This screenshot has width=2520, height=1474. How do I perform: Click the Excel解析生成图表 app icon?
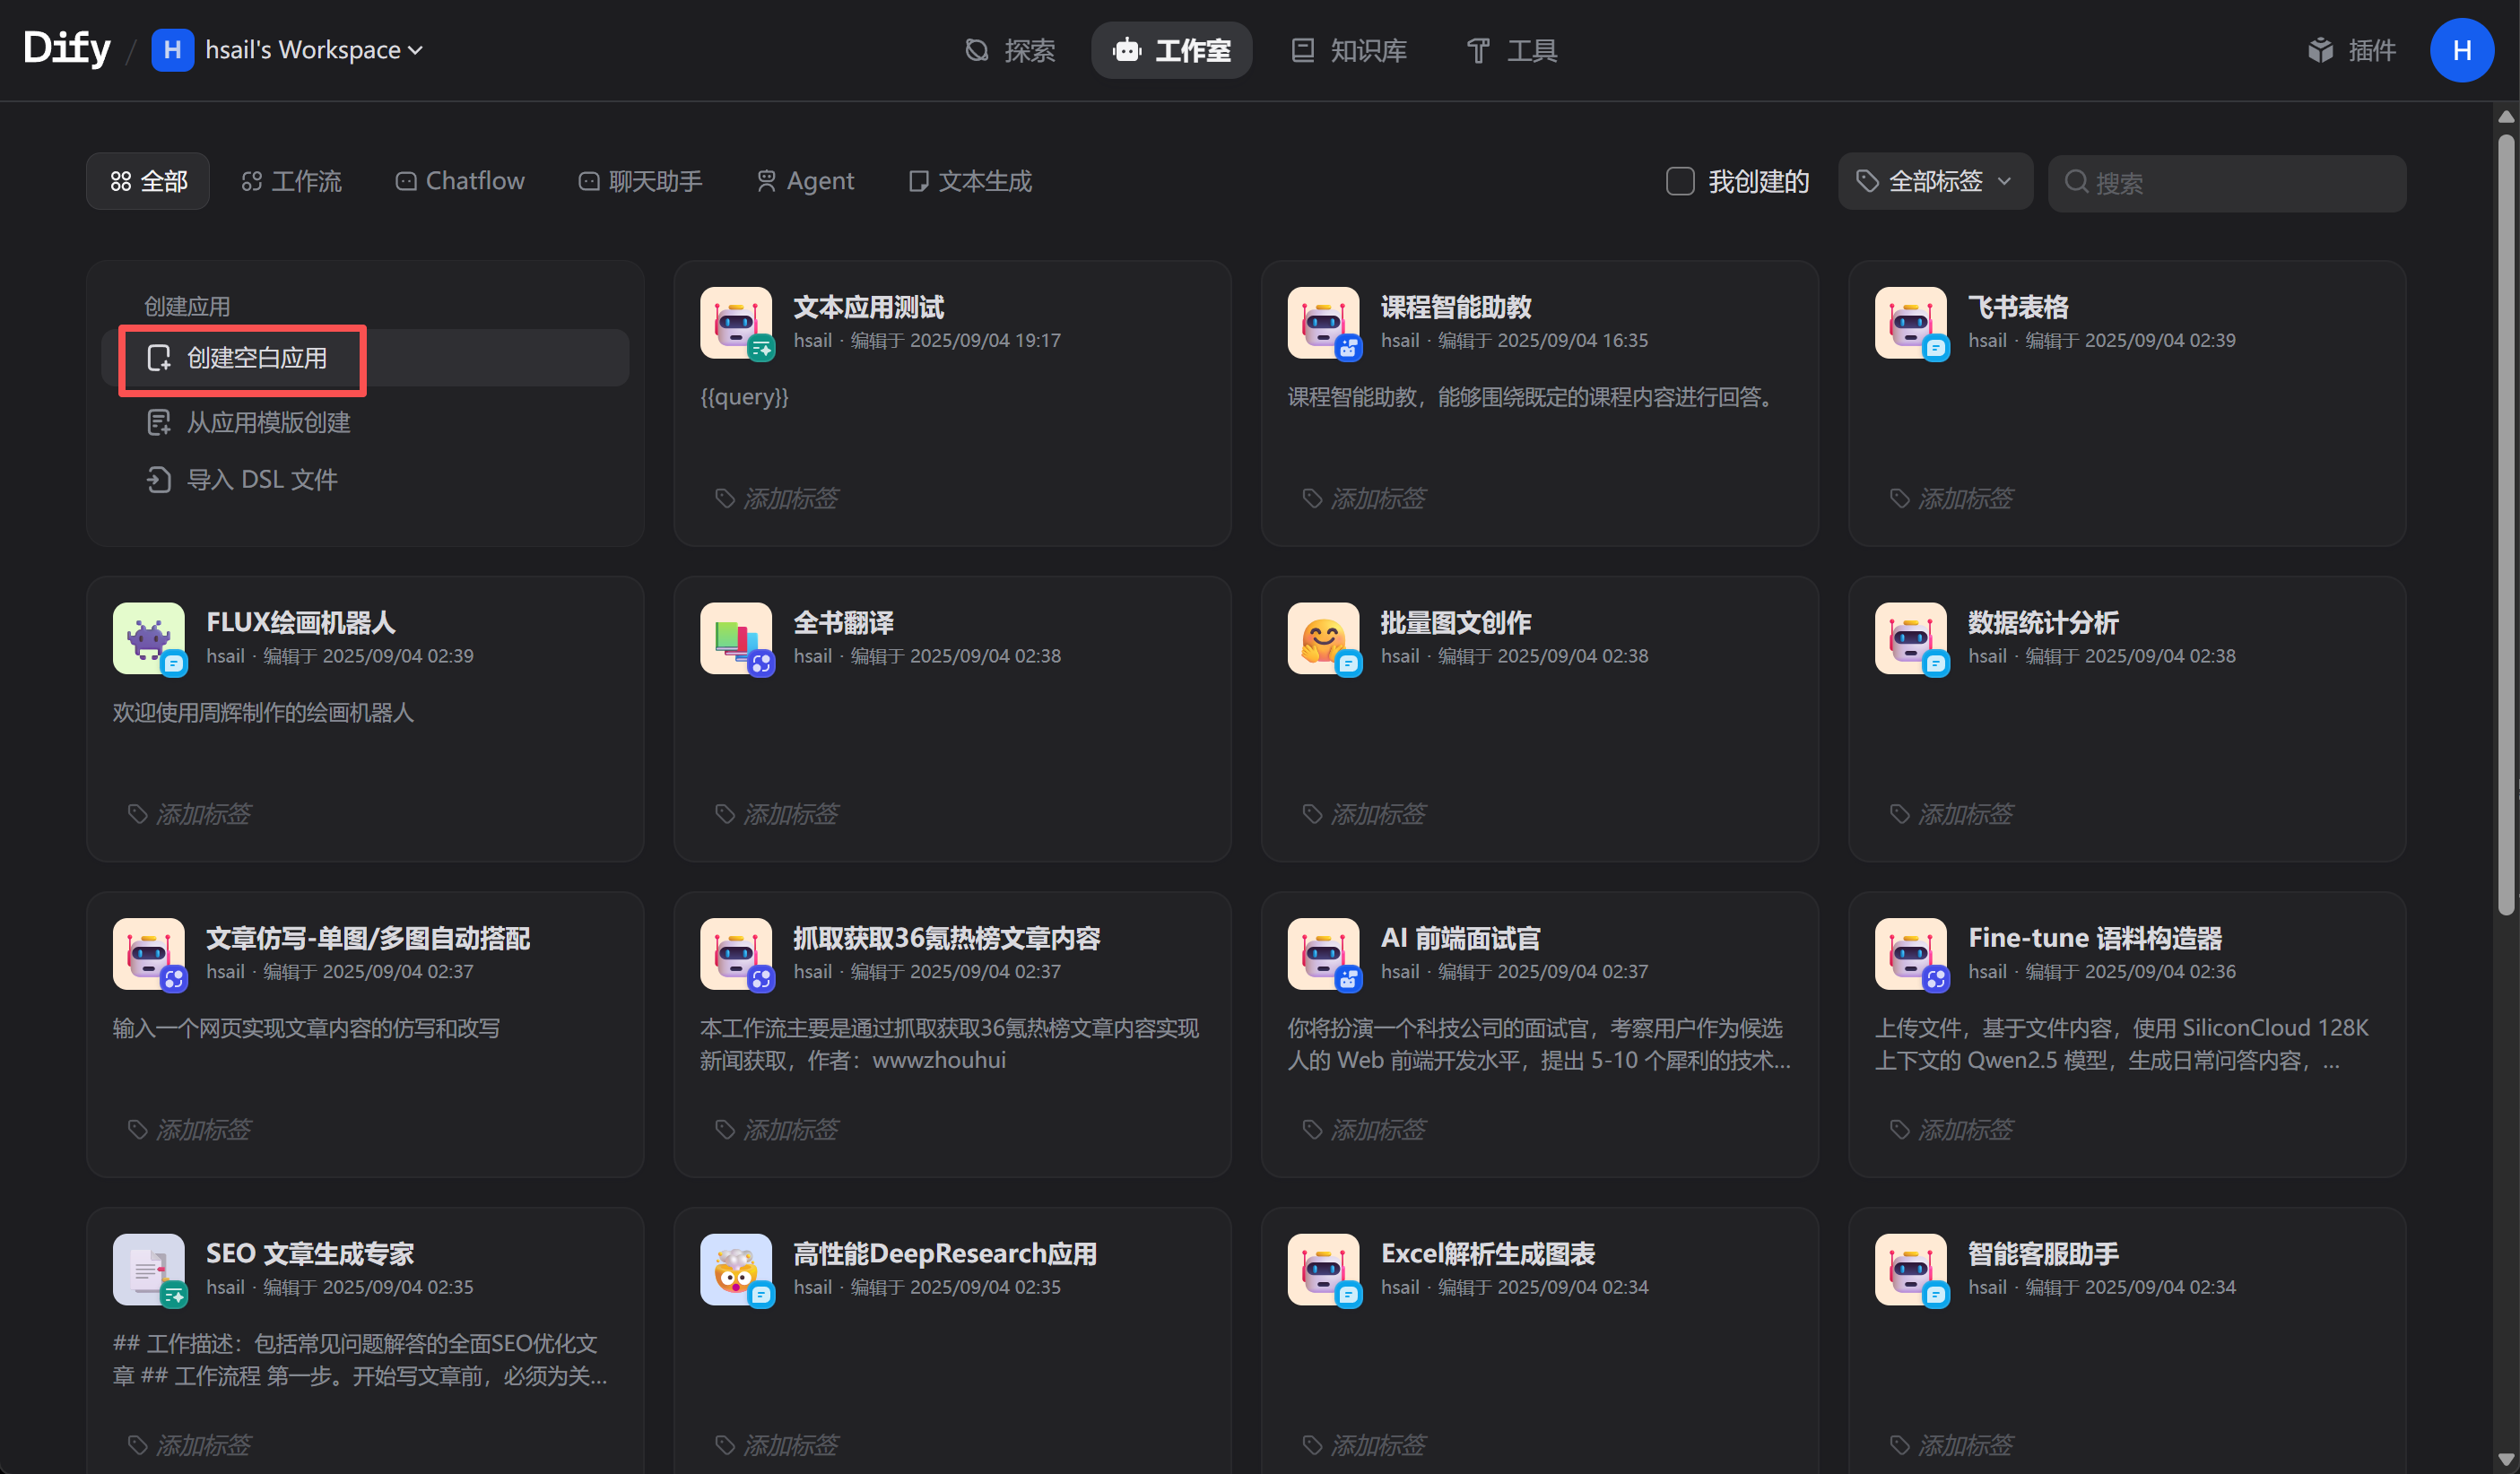point(1323,1269)
